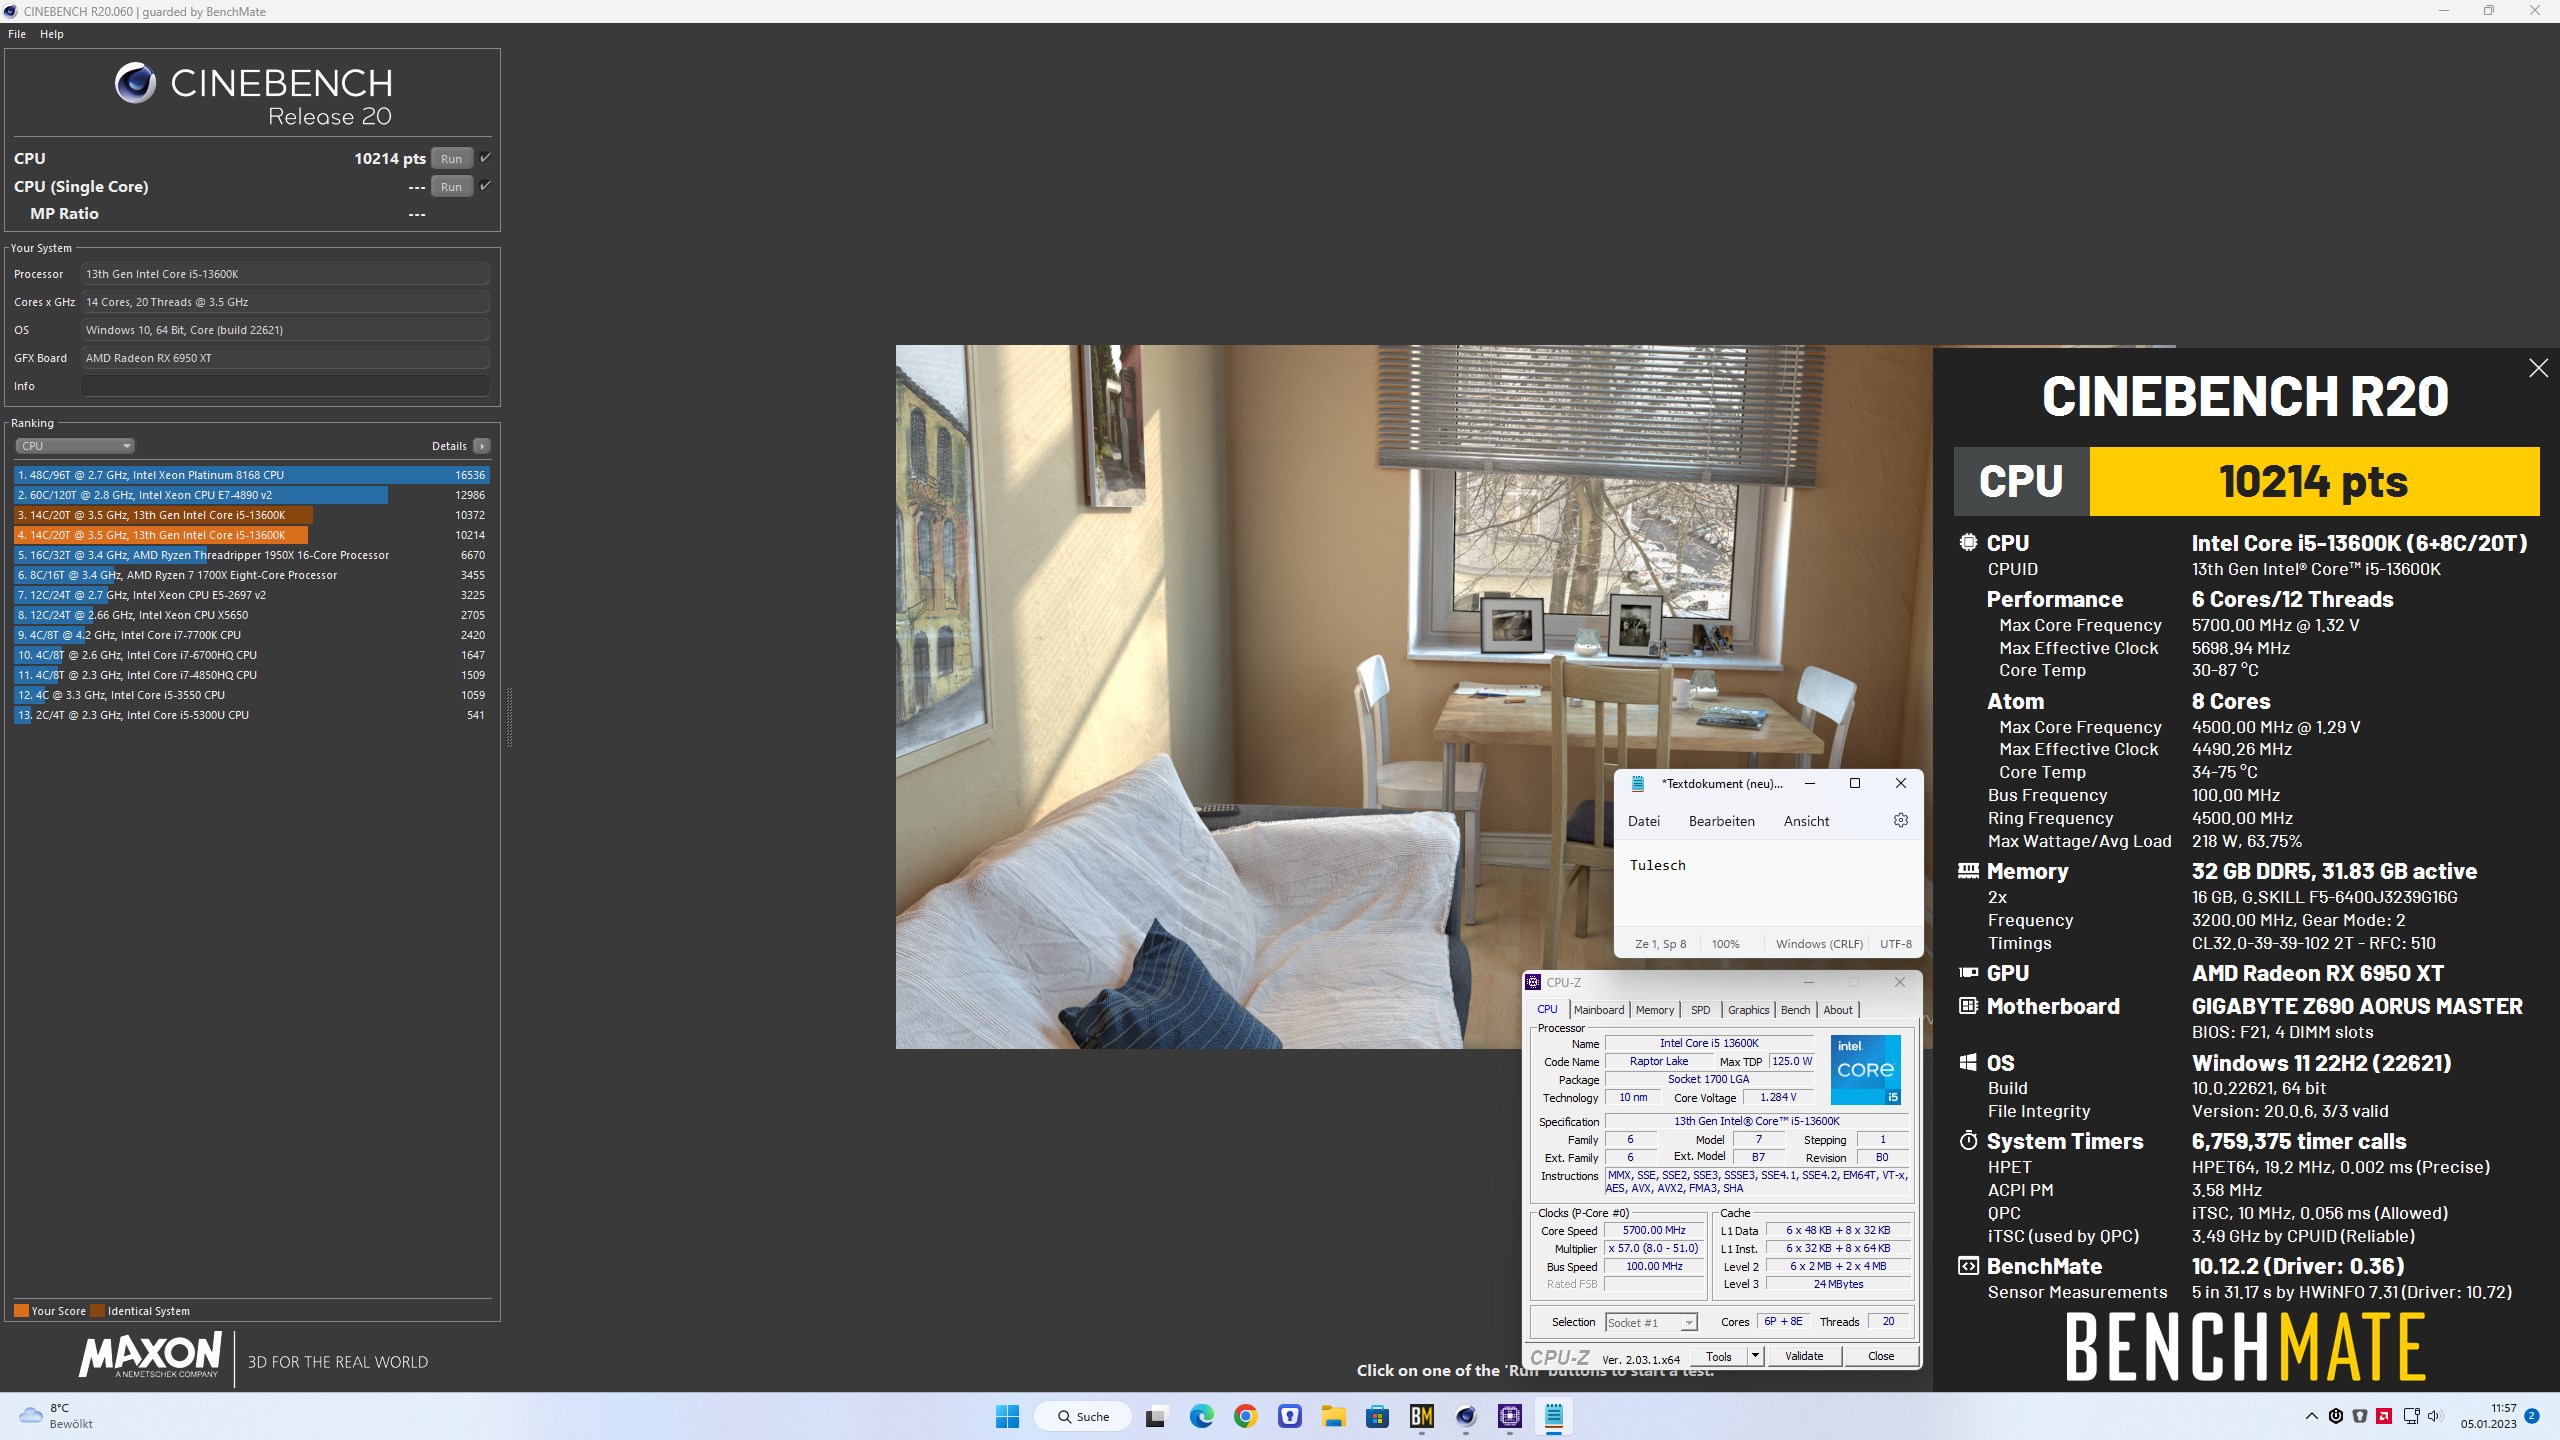Open the File menu in Cinebench
The image size is (2560, 1440).
(17, 34)
